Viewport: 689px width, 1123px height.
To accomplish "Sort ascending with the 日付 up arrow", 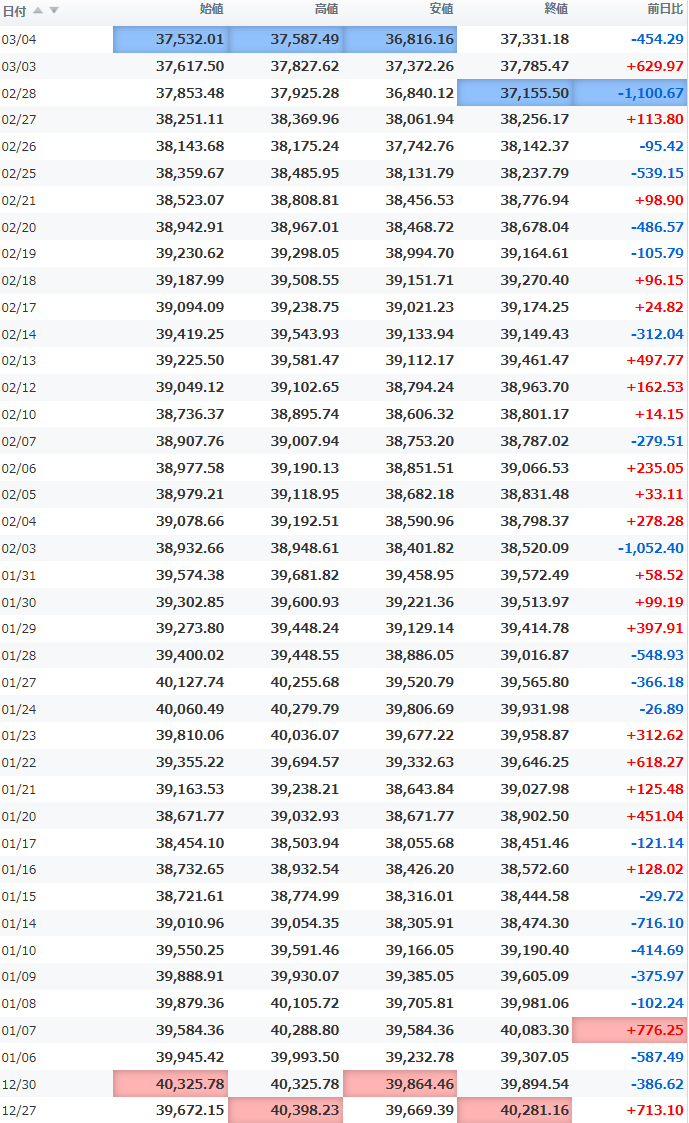I will 38,10.
